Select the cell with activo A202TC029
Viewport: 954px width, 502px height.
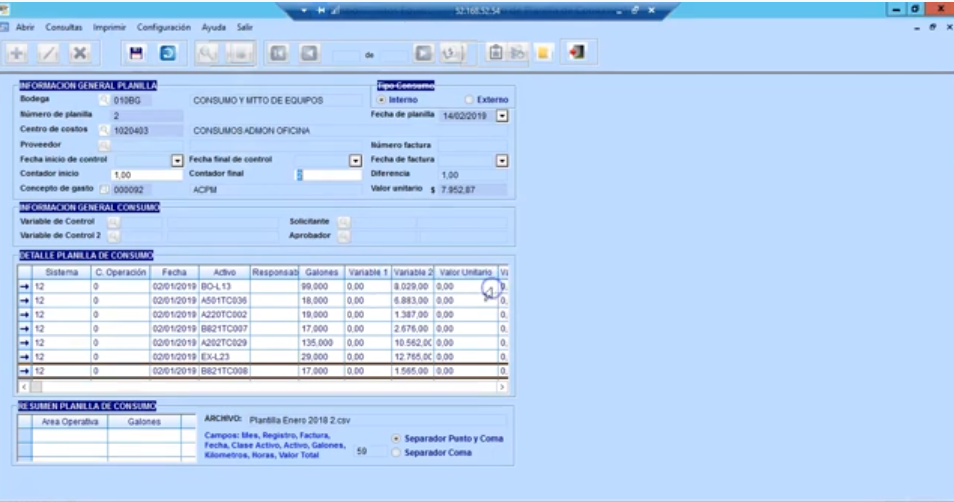pos(225,343)
